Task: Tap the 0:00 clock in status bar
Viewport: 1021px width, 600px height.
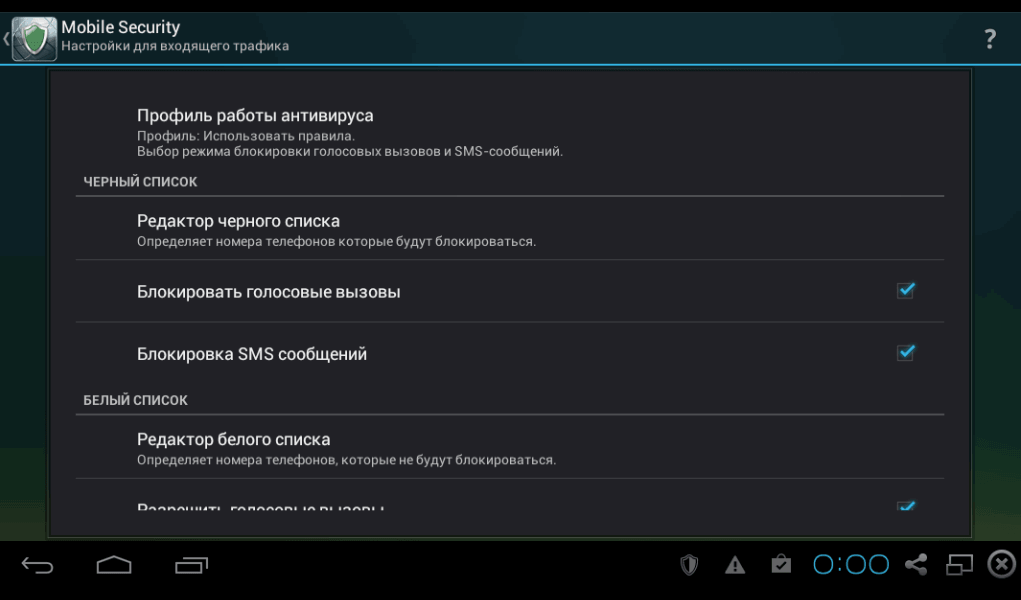Action: tap(850, 564)
